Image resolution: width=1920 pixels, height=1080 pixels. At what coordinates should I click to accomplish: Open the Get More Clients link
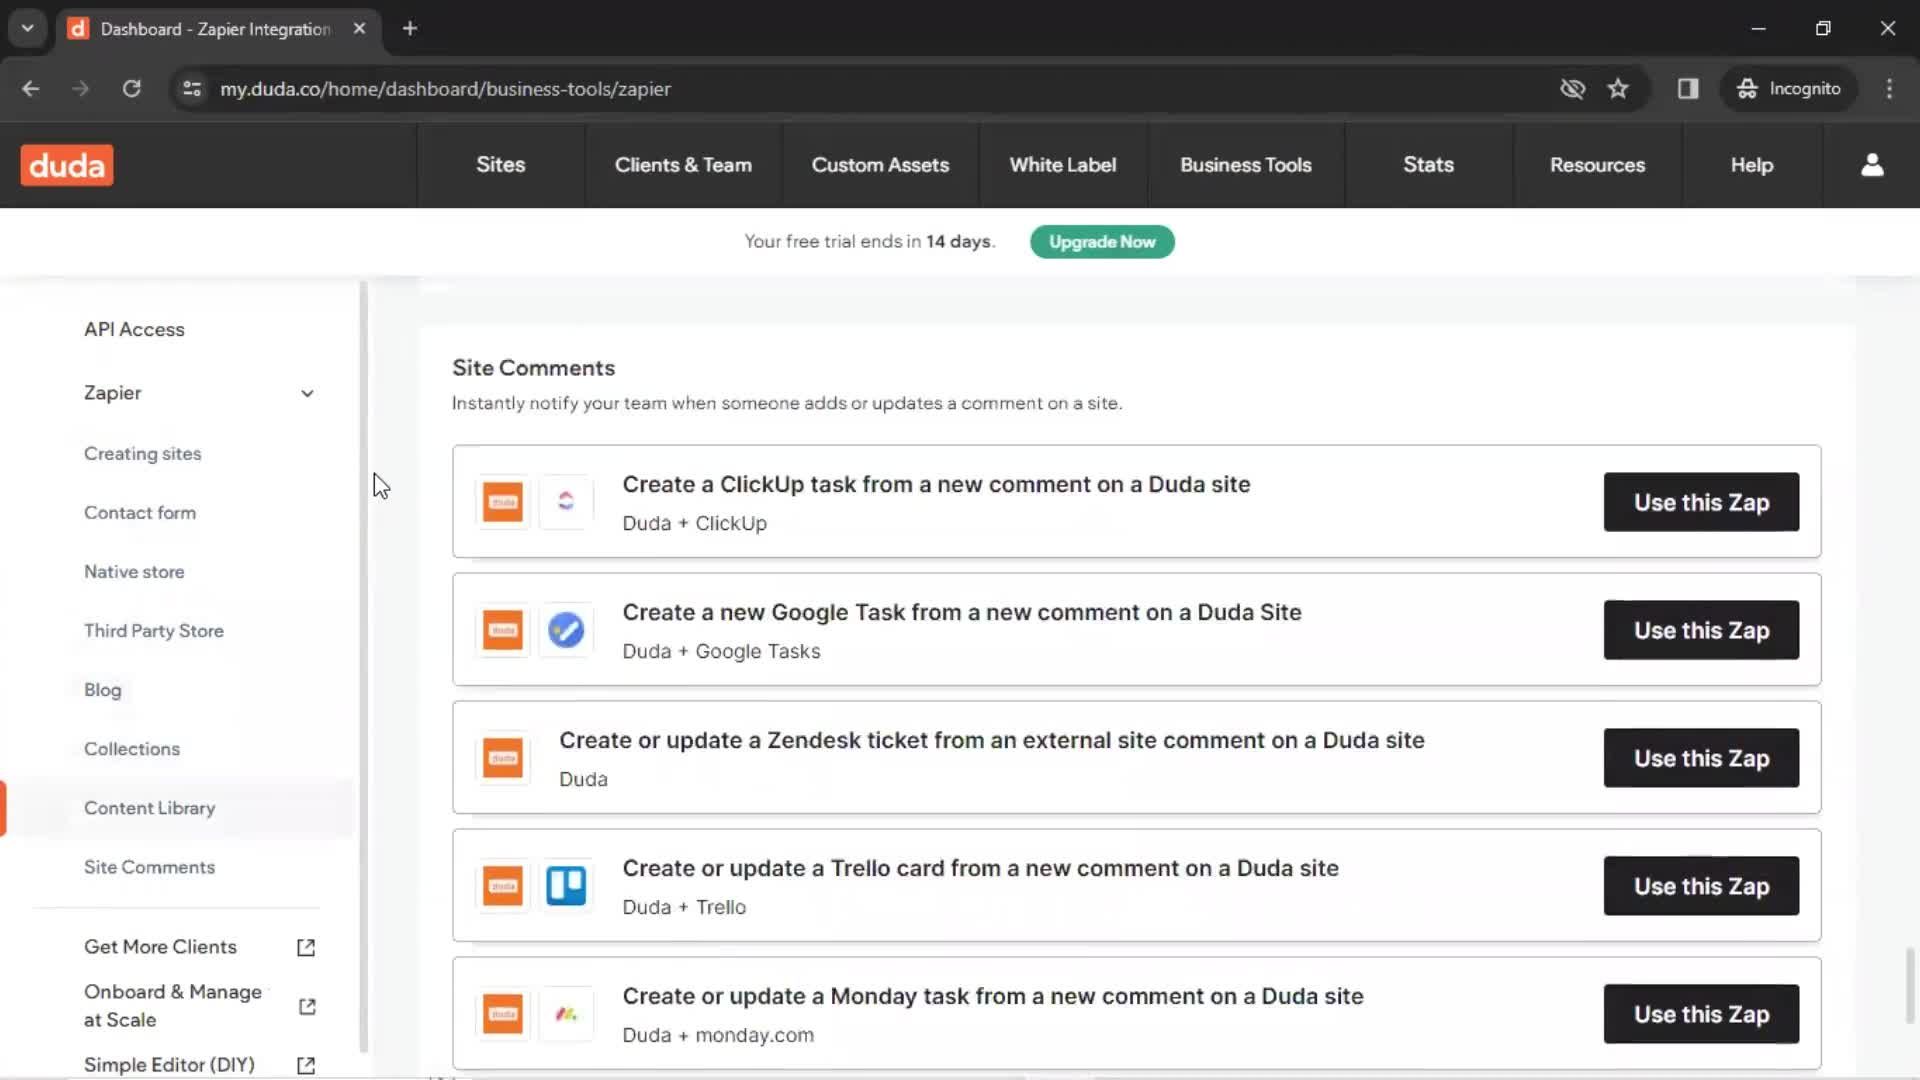[x=160, y=946]
